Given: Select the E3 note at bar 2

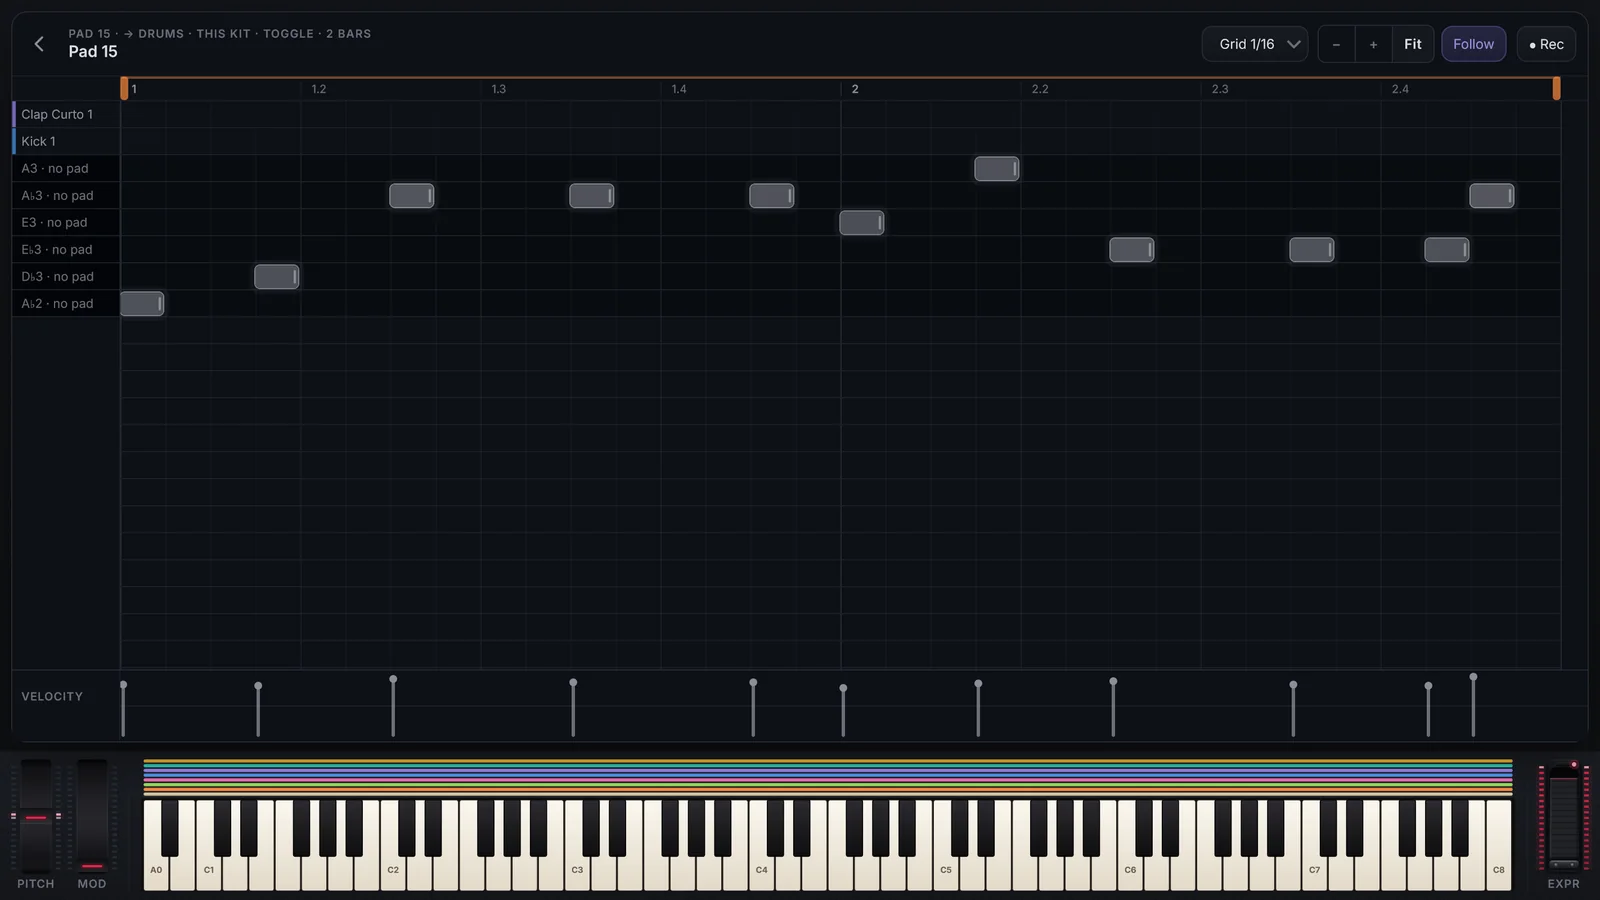Looking at the screenshot, I should [x=862, y=222].
